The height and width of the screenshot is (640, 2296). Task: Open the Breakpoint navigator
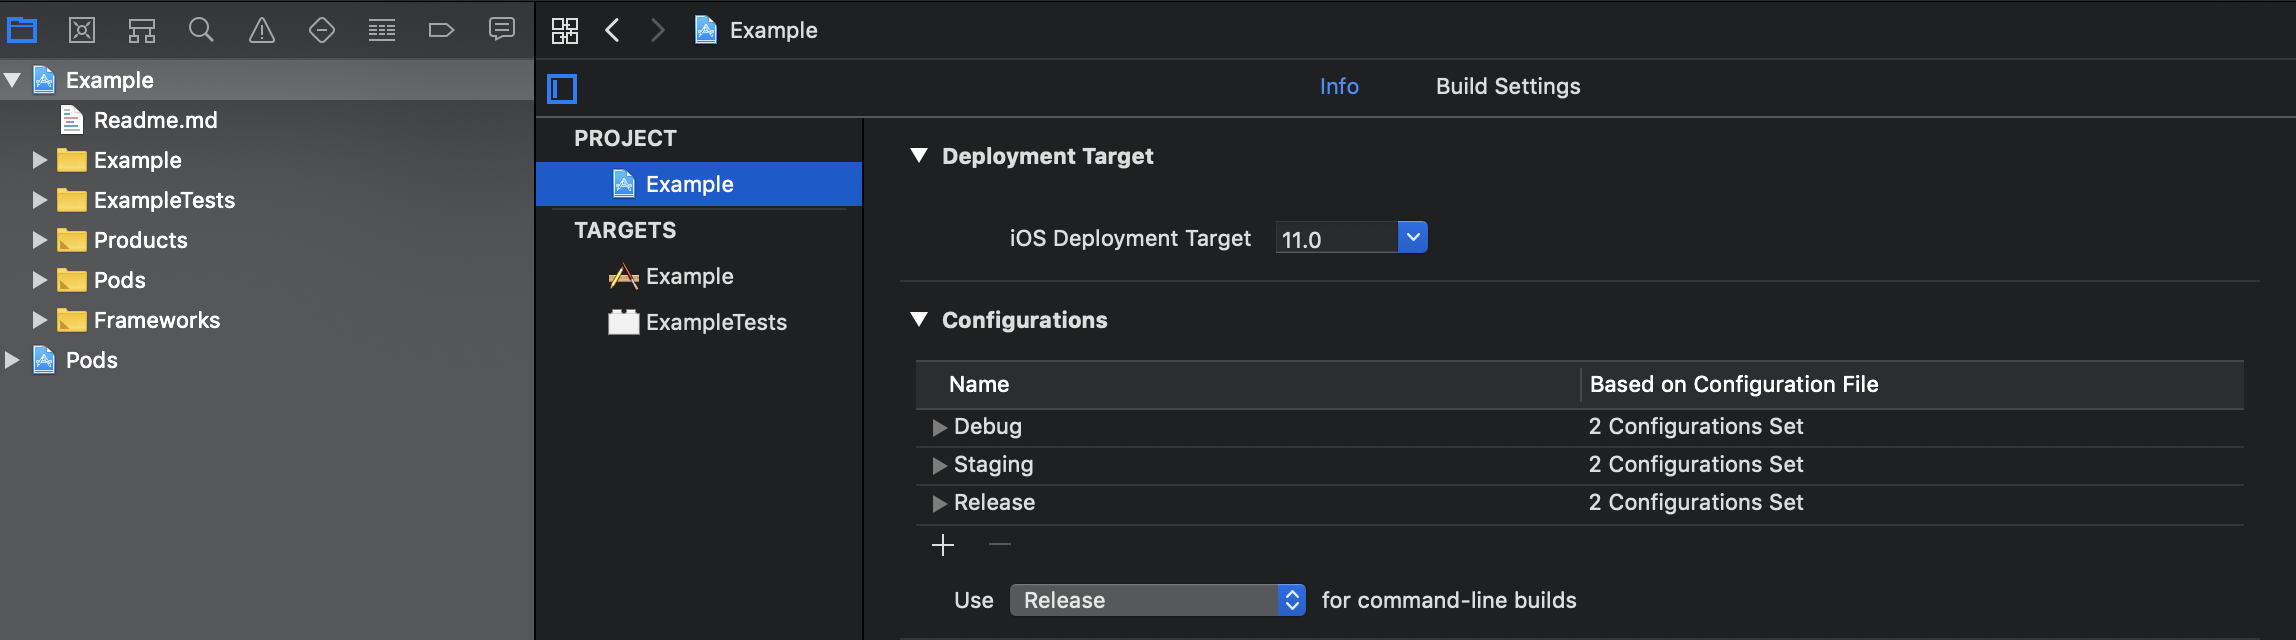442,30
